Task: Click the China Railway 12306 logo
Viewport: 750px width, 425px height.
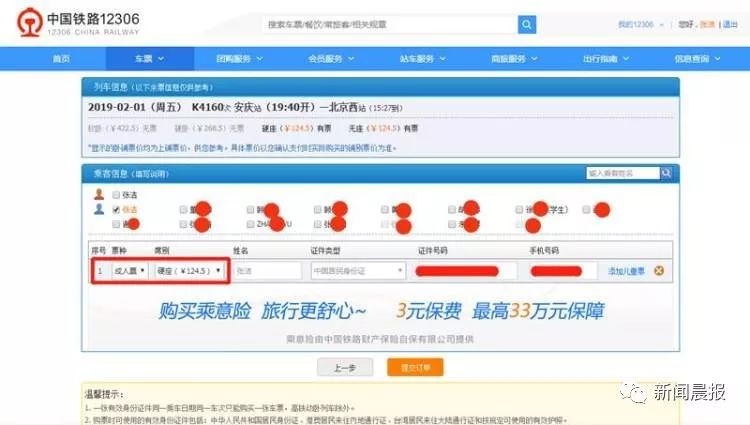Action: tap(78, 22)
